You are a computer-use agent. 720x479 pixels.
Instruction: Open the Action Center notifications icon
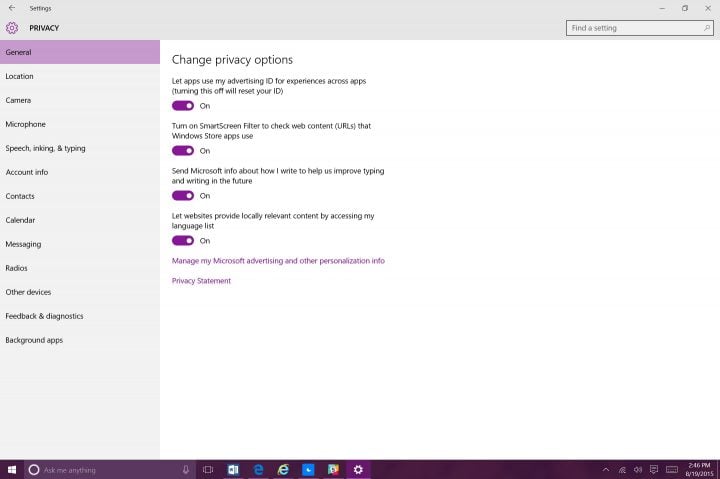(x=654, y=469)
